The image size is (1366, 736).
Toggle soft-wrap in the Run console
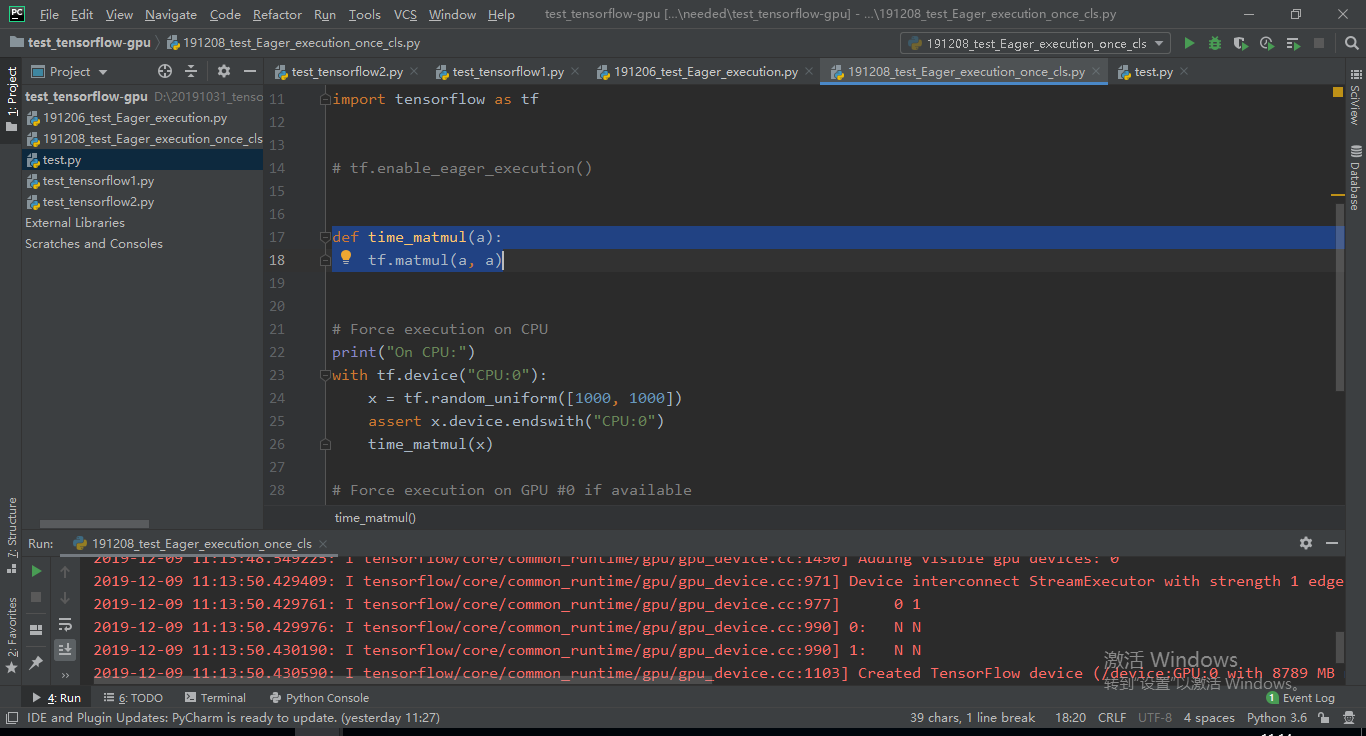(65, 624)
